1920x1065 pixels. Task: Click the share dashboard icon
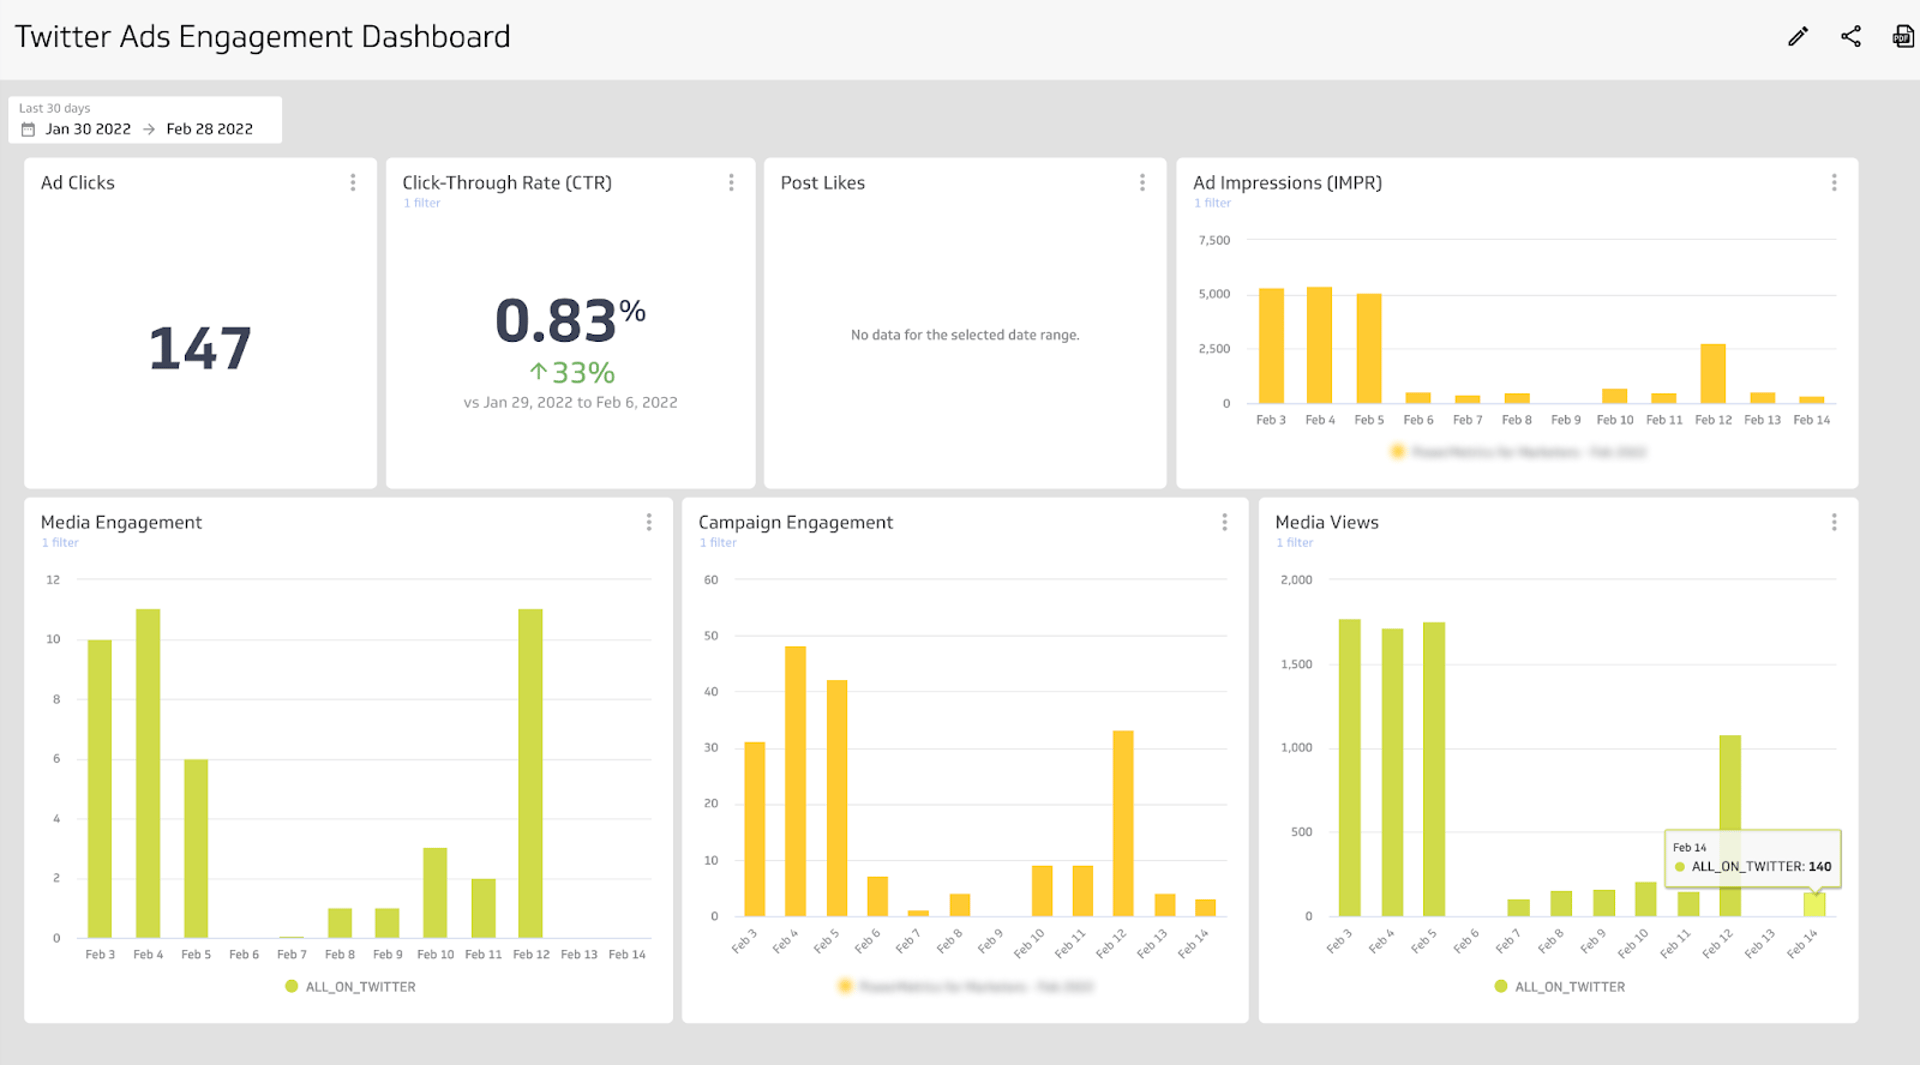click(x=1851, y=37)
